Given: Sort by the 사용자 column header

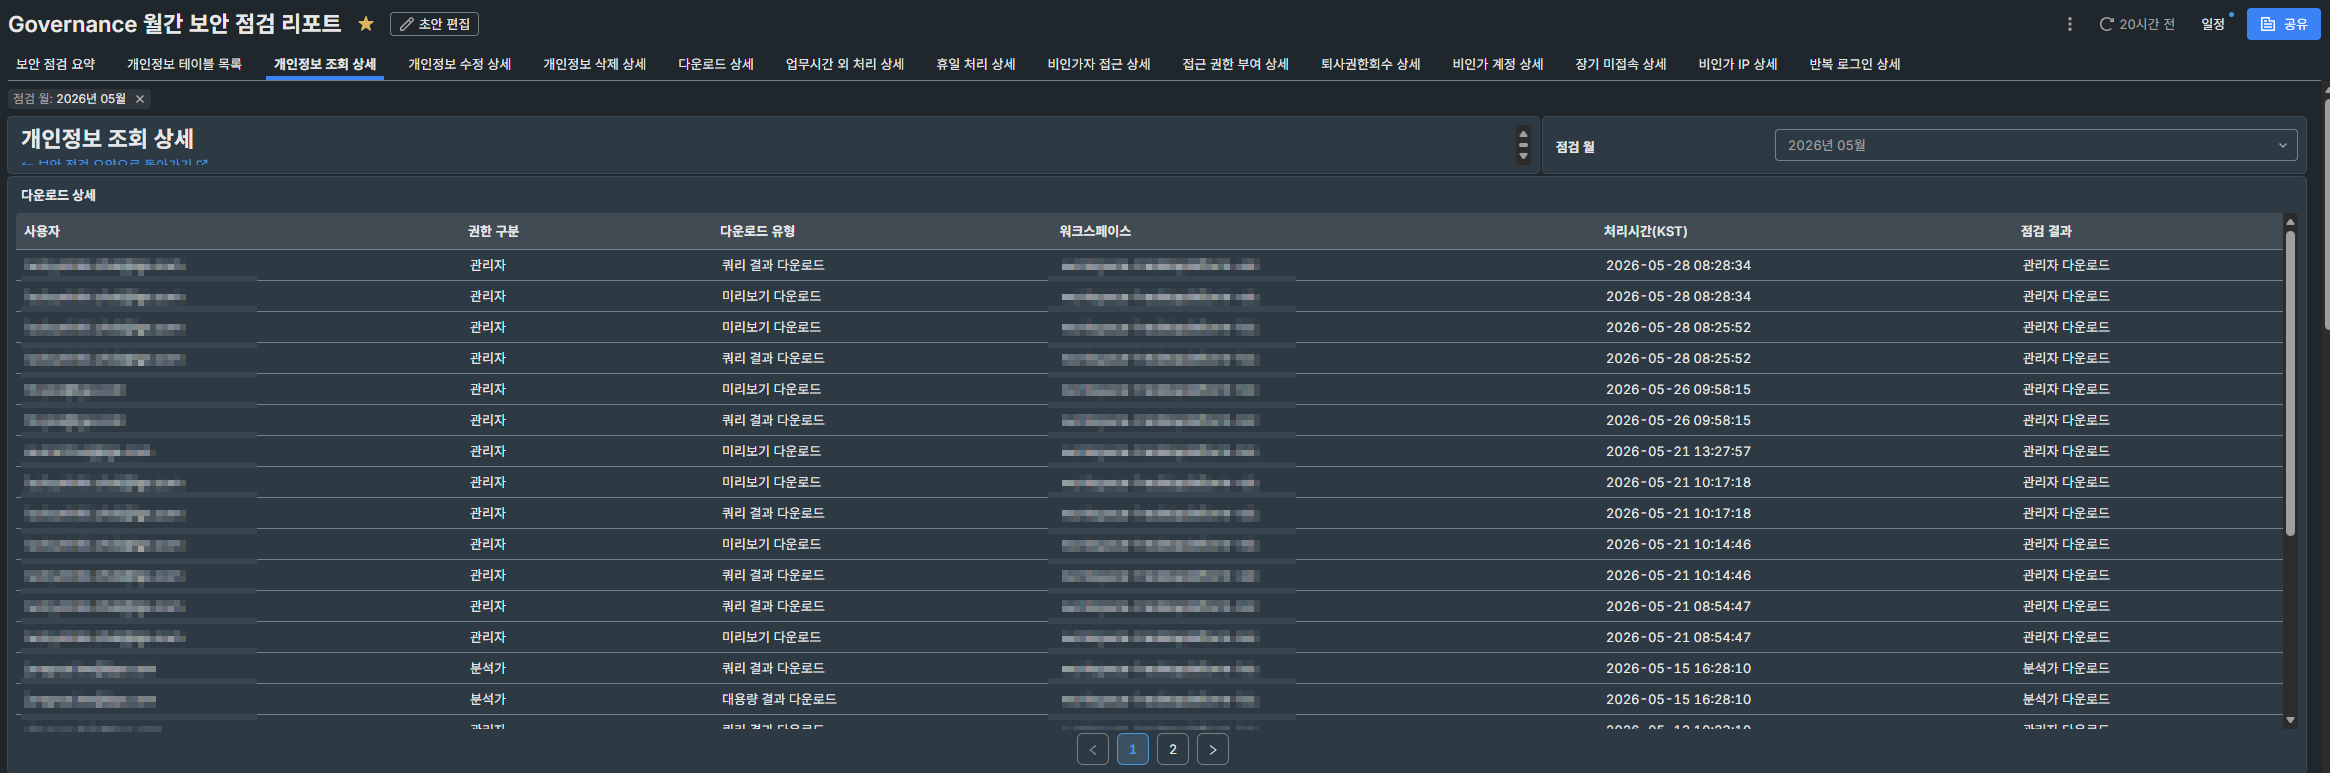Looking at the screenshot, I should (x=42, y=231).
